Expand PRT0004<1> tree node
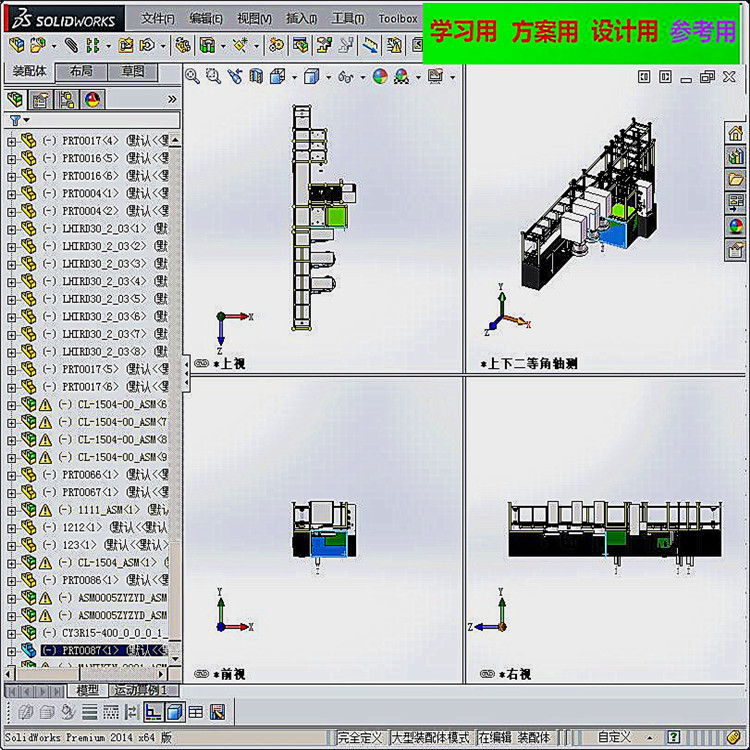750x750 pixels. click(11, 194)
